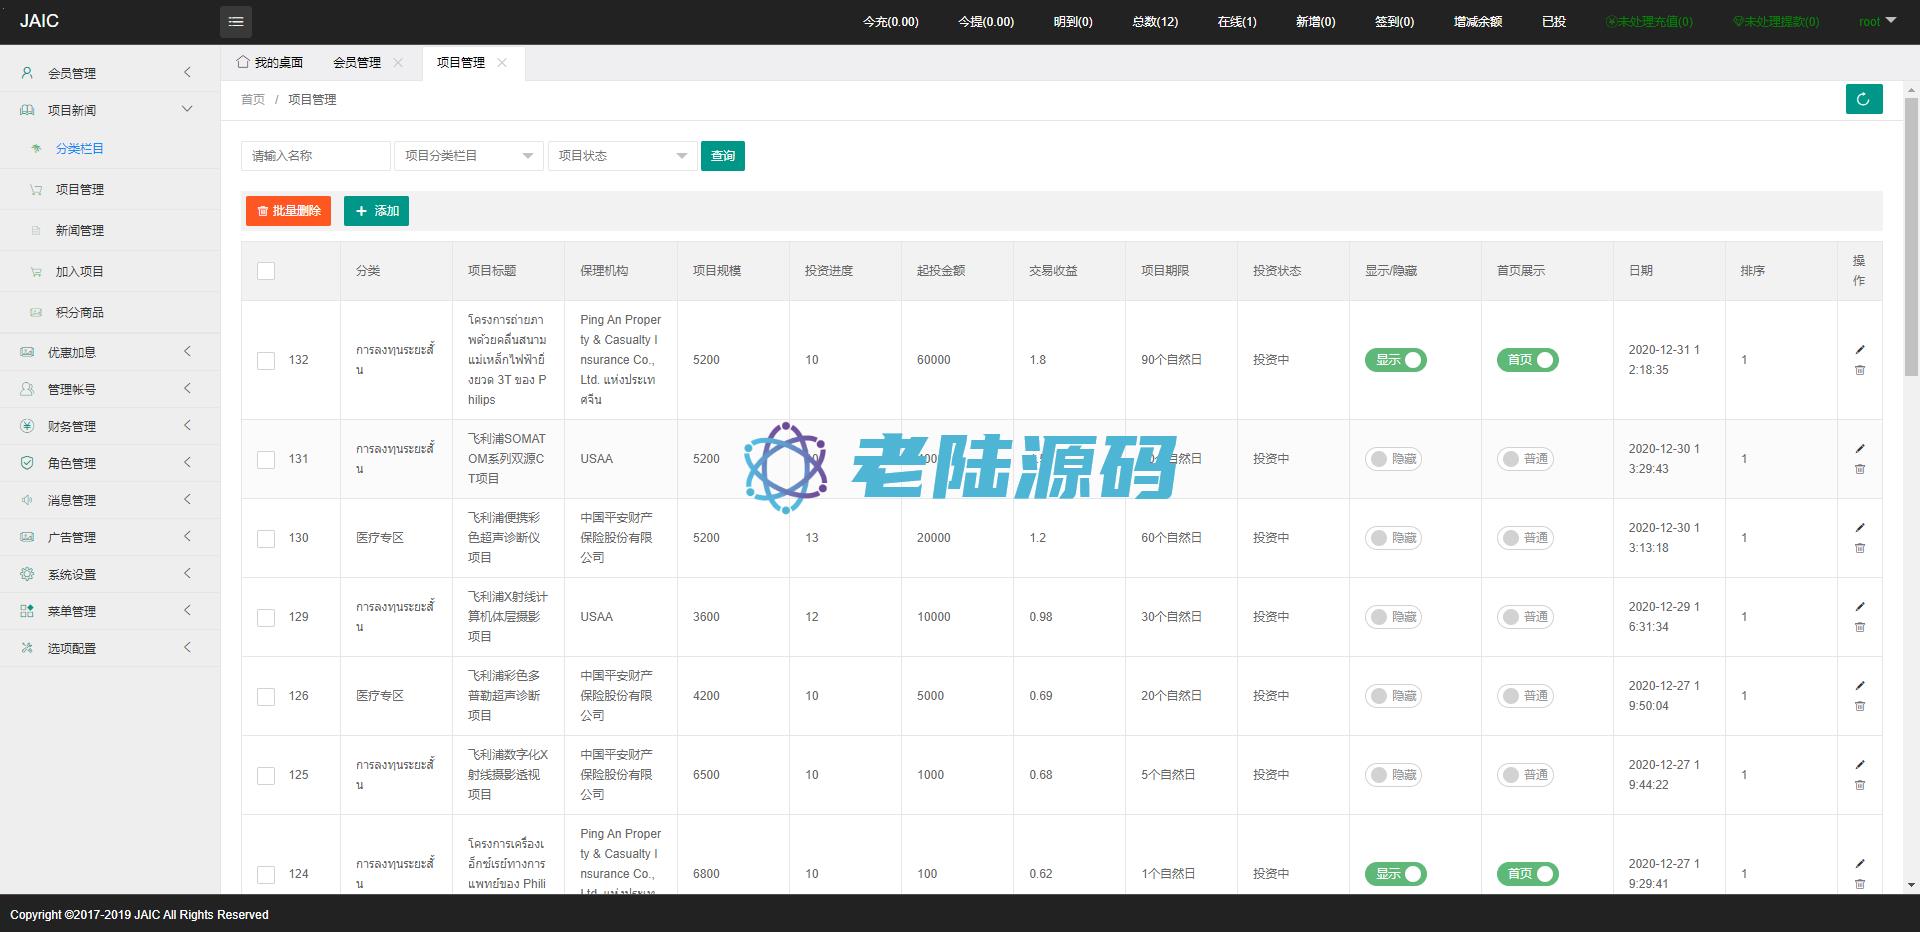This screenshot has height=932, width=1920.
Task: Click the home icon on 我的桌面 tab
Action: click(x=243, y=62)
